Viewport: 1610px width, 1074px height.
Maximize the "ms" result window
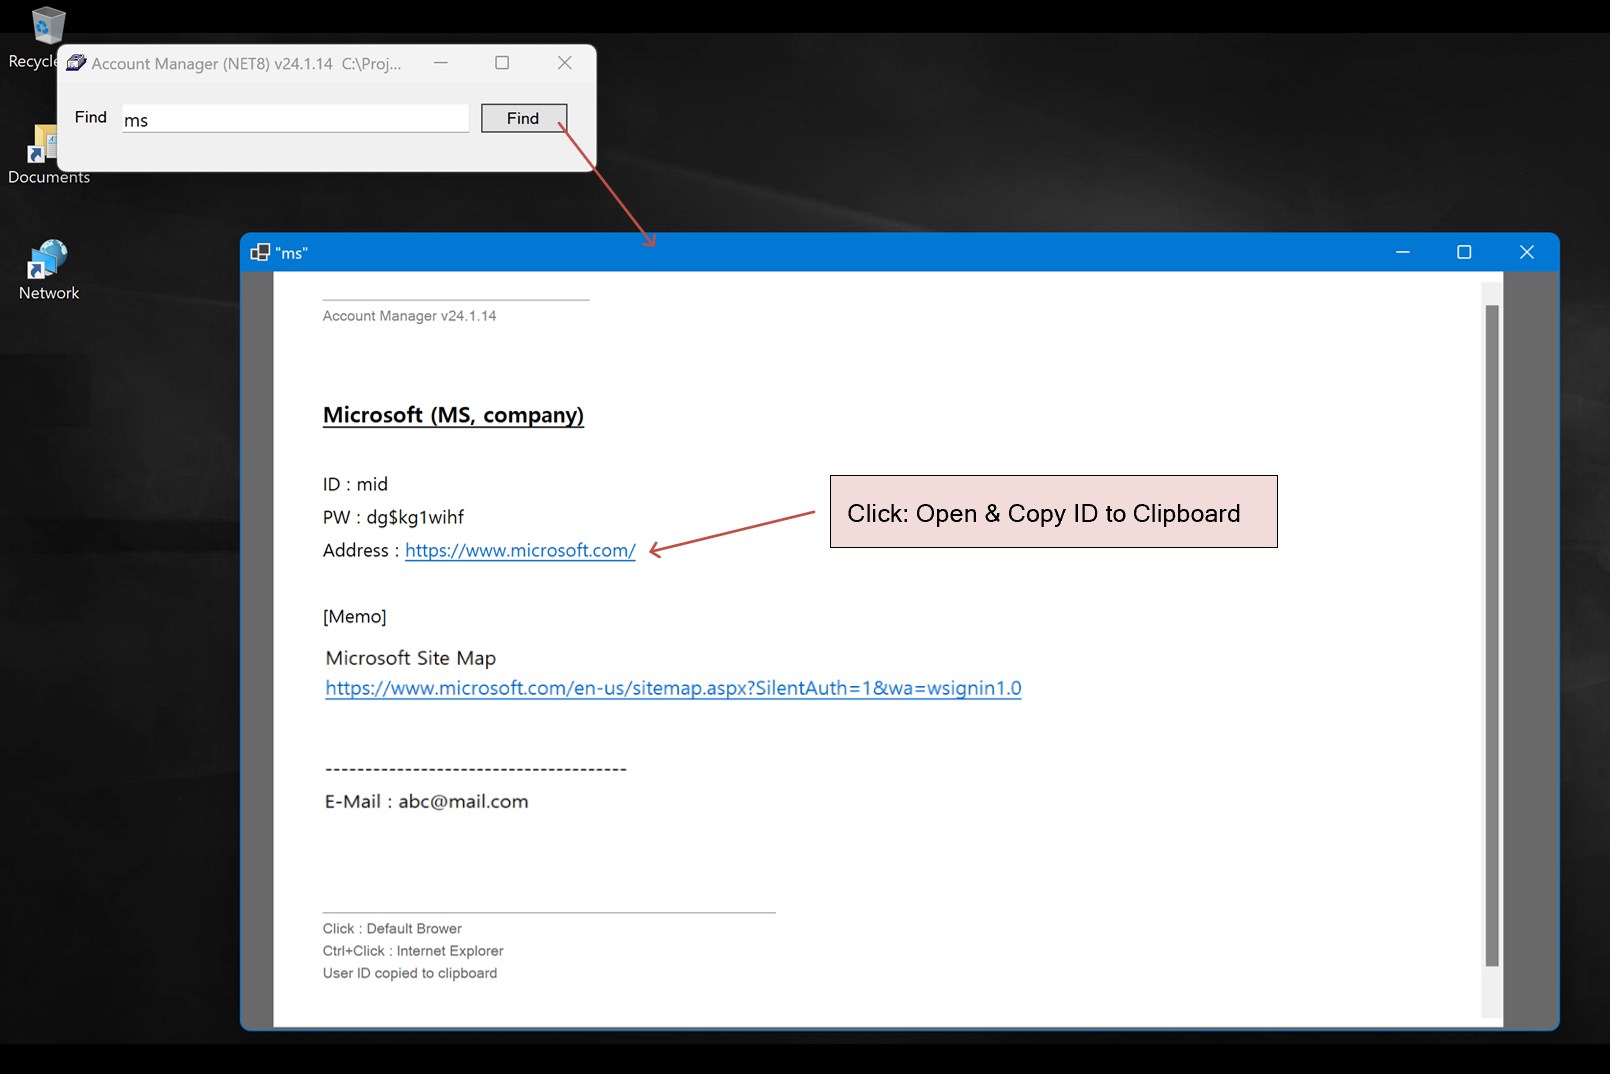coord(1464,252)
